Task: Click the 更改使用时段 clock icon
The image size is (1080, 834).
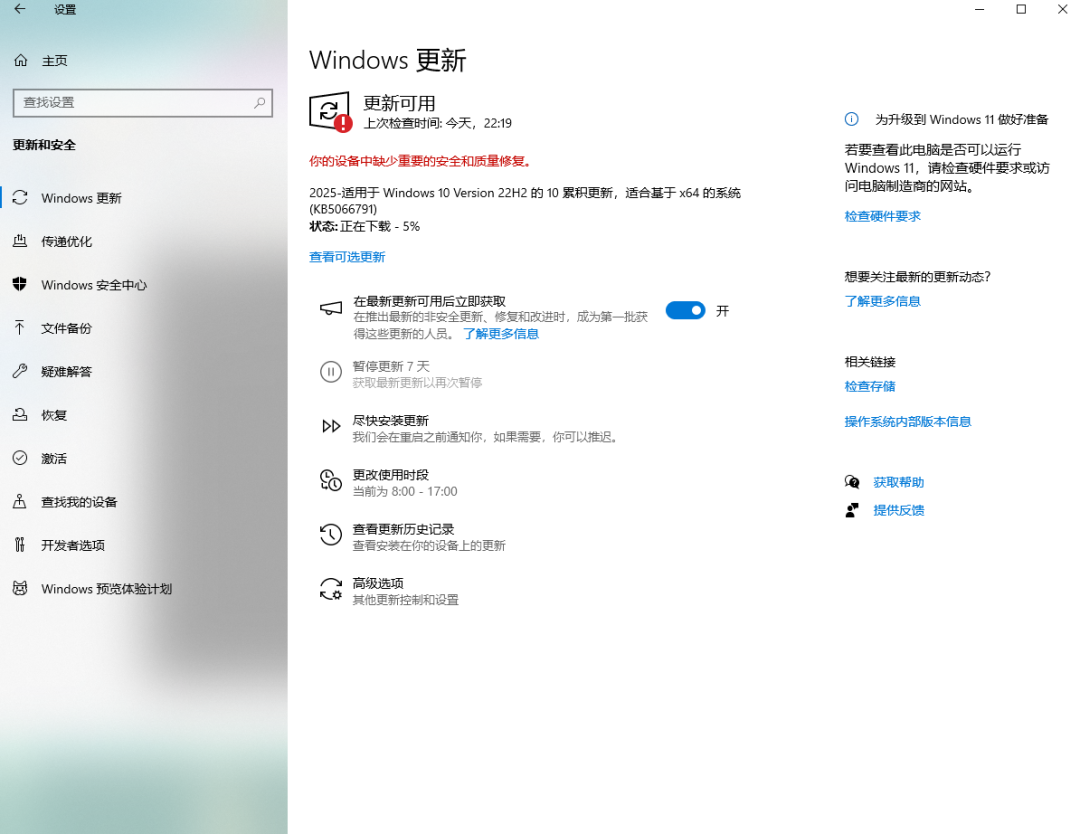Action: pos(331,481)
